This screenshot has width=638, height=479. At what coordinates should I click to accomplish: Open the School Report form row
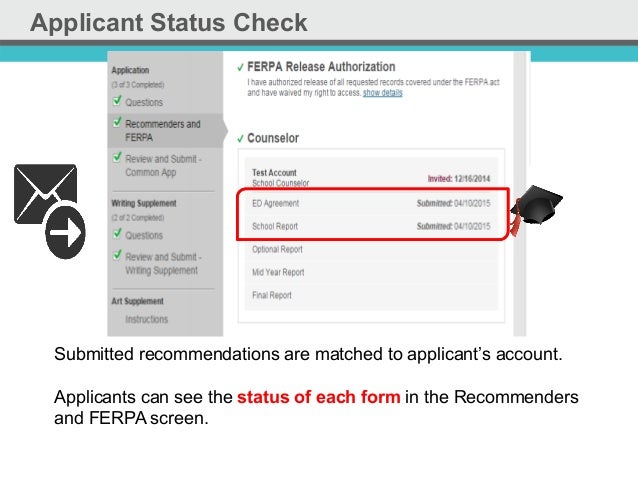[371, 226]
